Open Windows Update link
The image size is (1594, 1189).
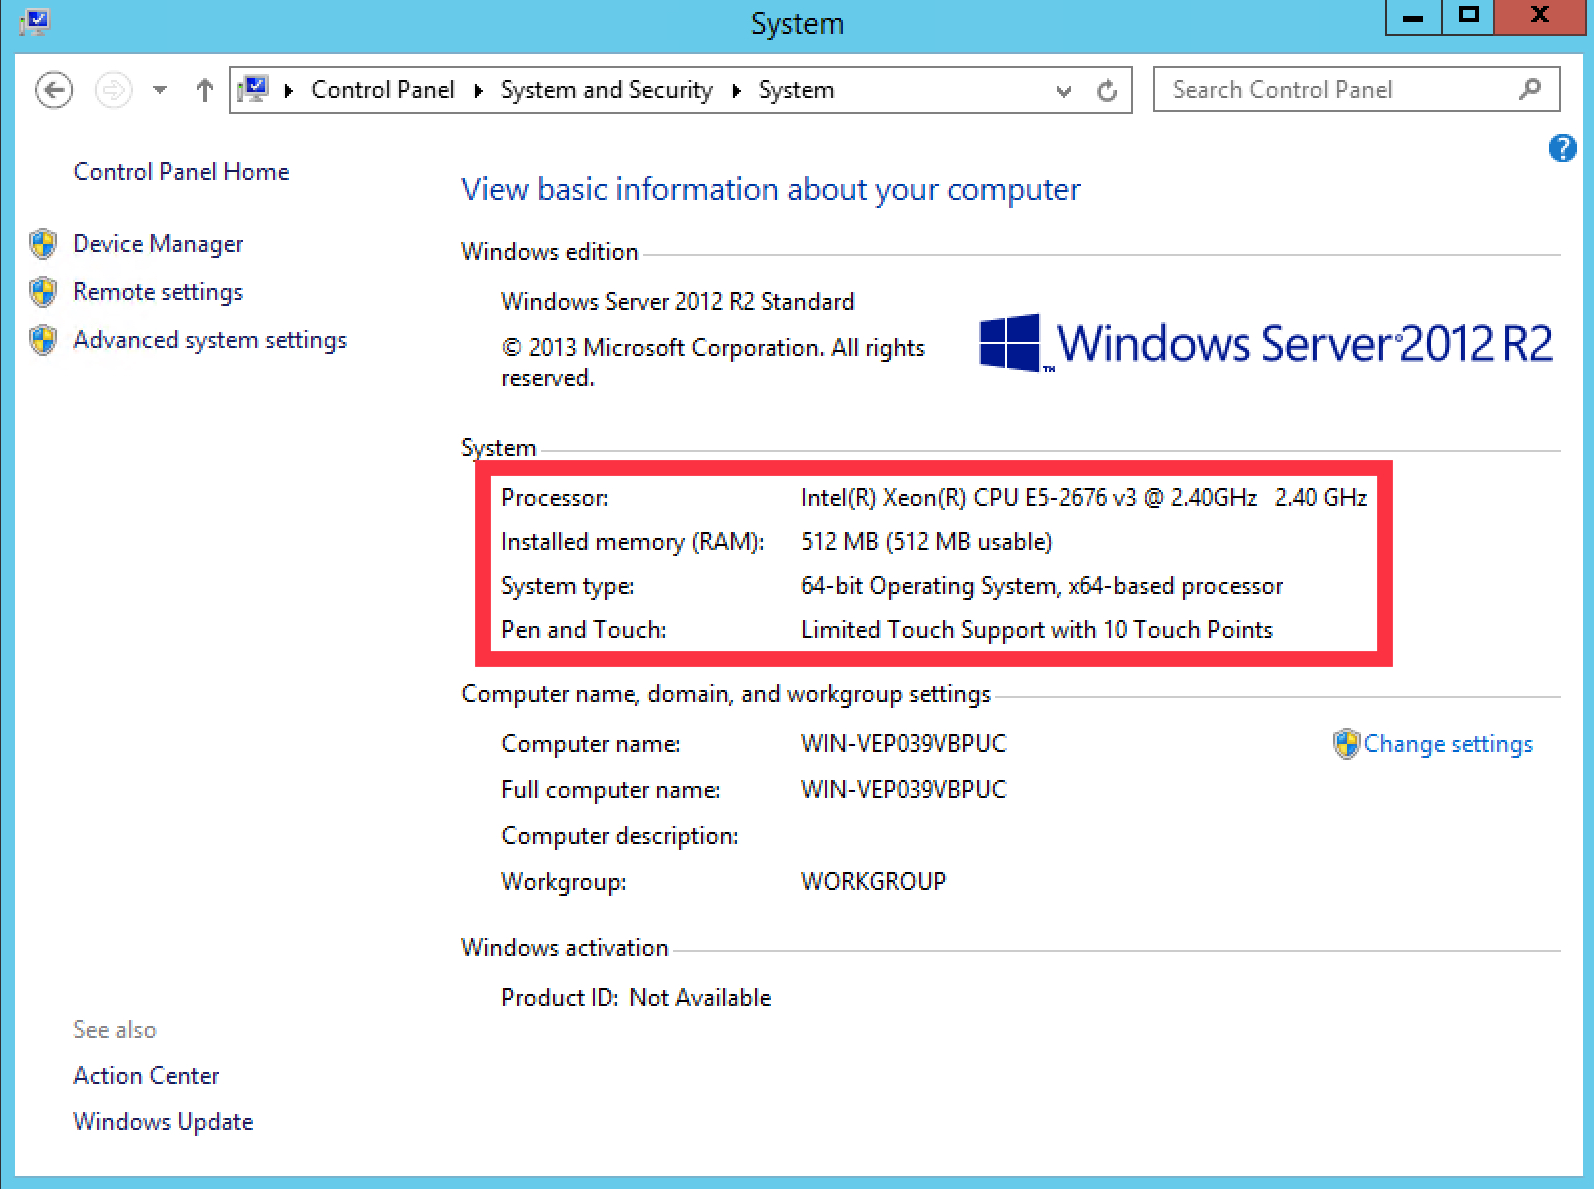point(163,1122)
